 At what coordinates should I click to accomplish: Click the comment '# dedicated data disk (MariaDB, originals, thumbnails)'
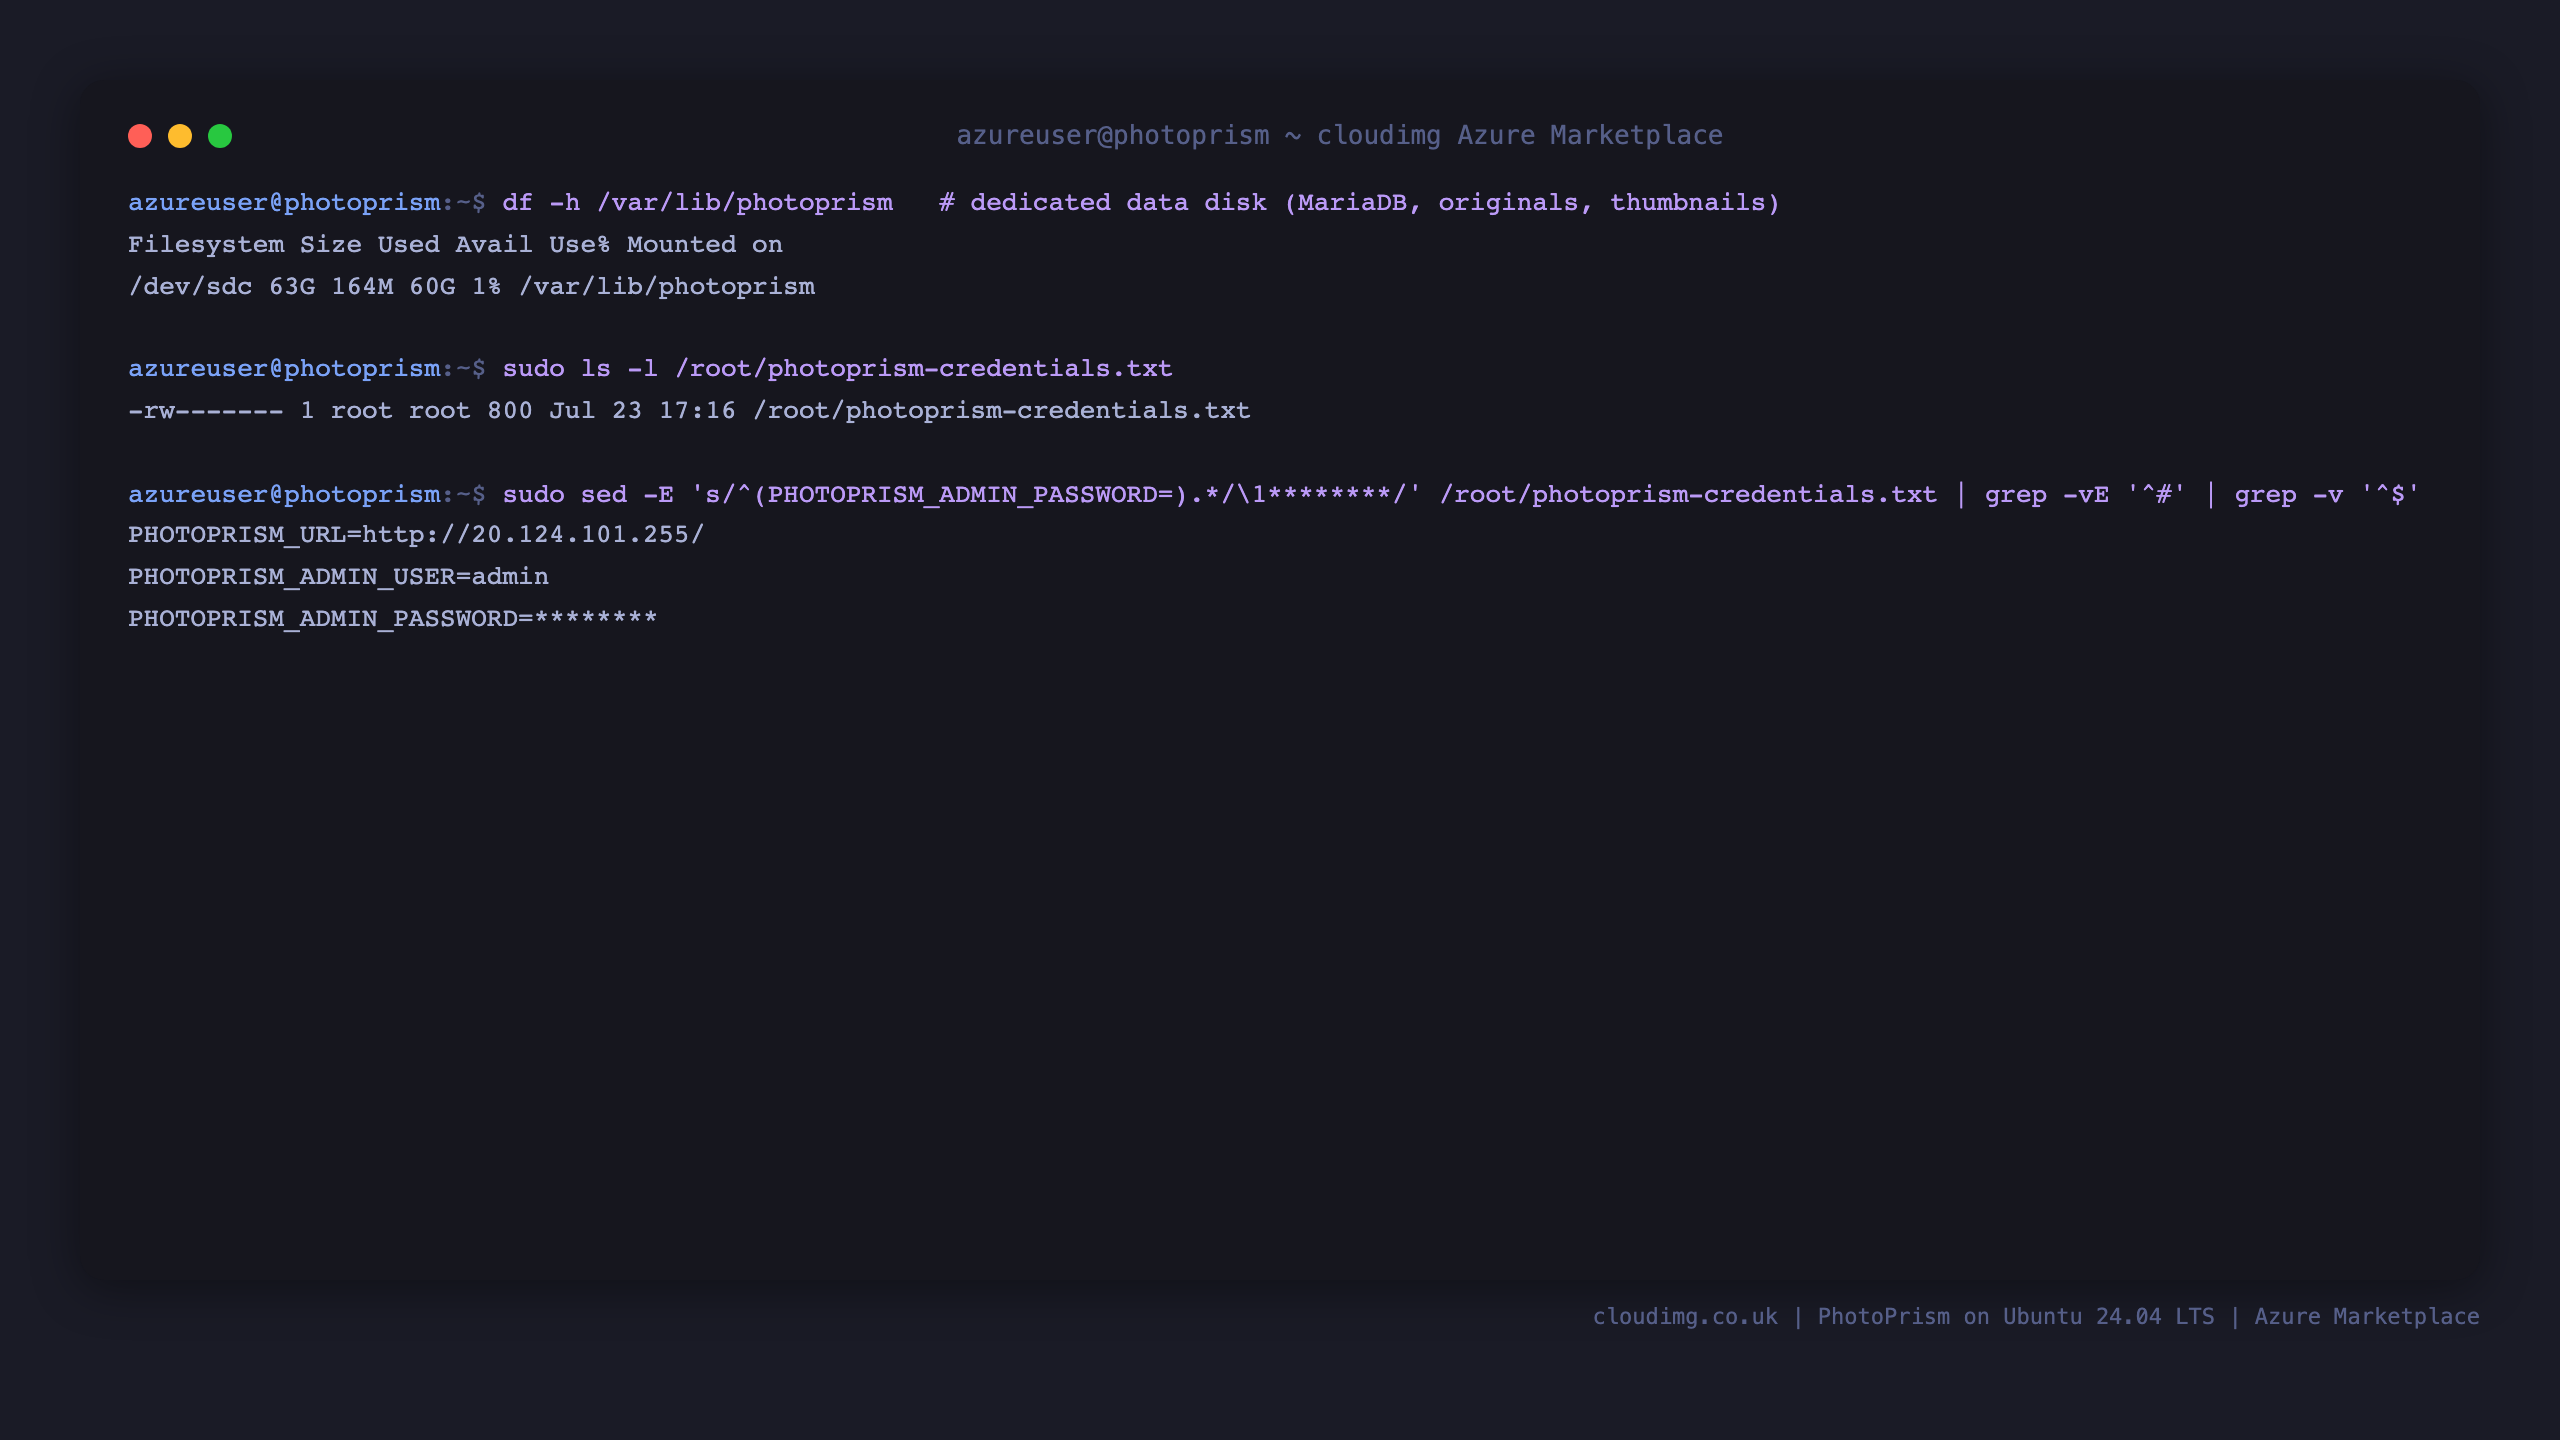pos(1359,203)
